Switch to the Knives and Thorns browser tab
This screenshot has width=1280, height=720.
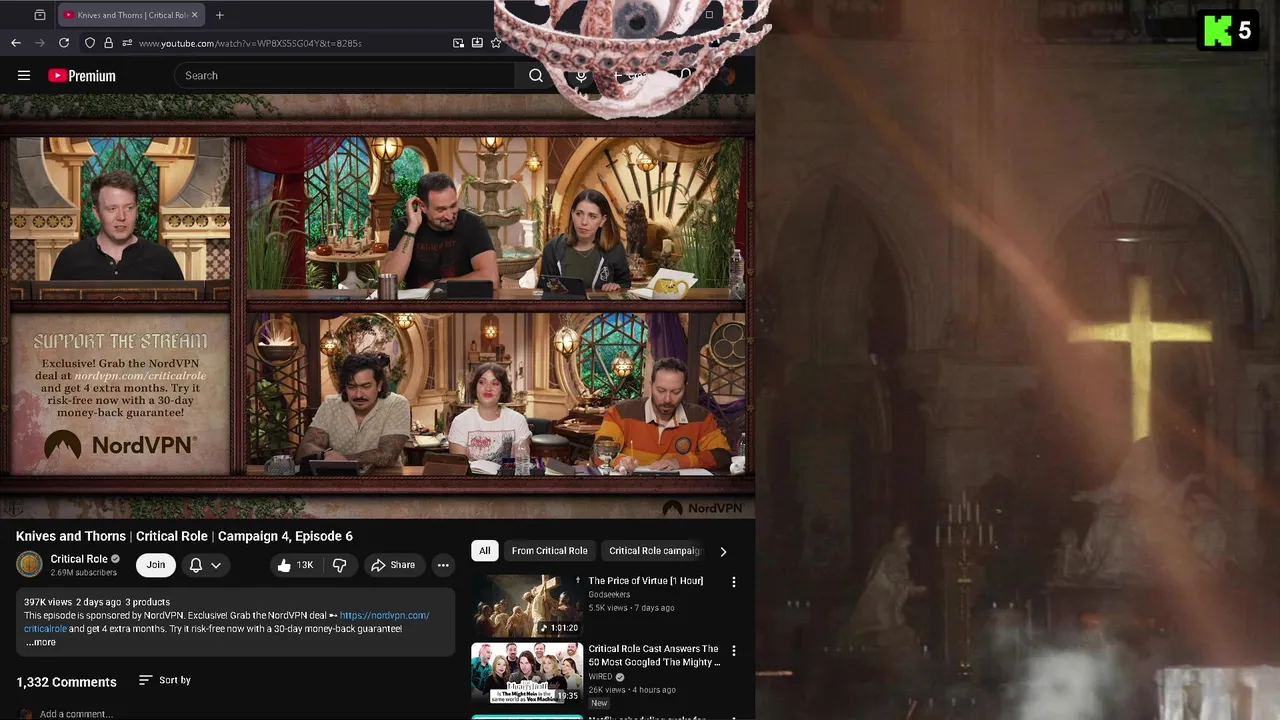click(x=130, y=15)
